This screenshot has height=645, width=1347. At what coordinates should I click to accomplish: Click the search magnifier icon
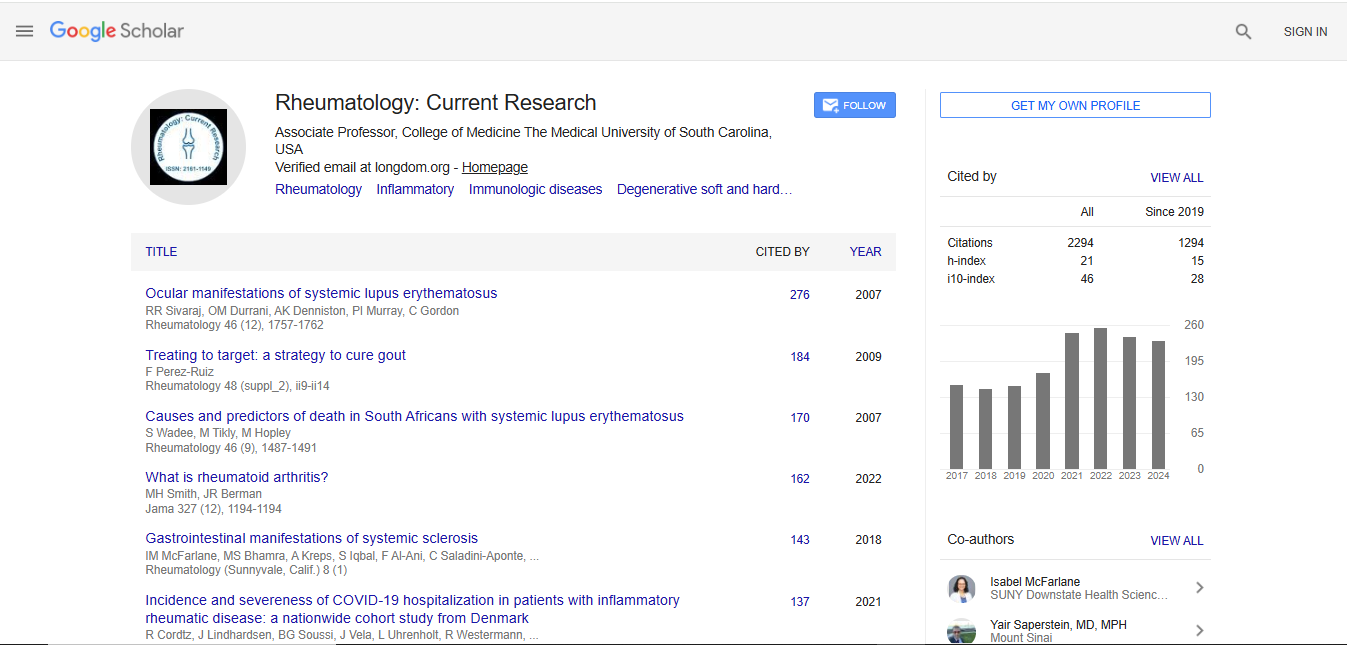click(1243, 32)
